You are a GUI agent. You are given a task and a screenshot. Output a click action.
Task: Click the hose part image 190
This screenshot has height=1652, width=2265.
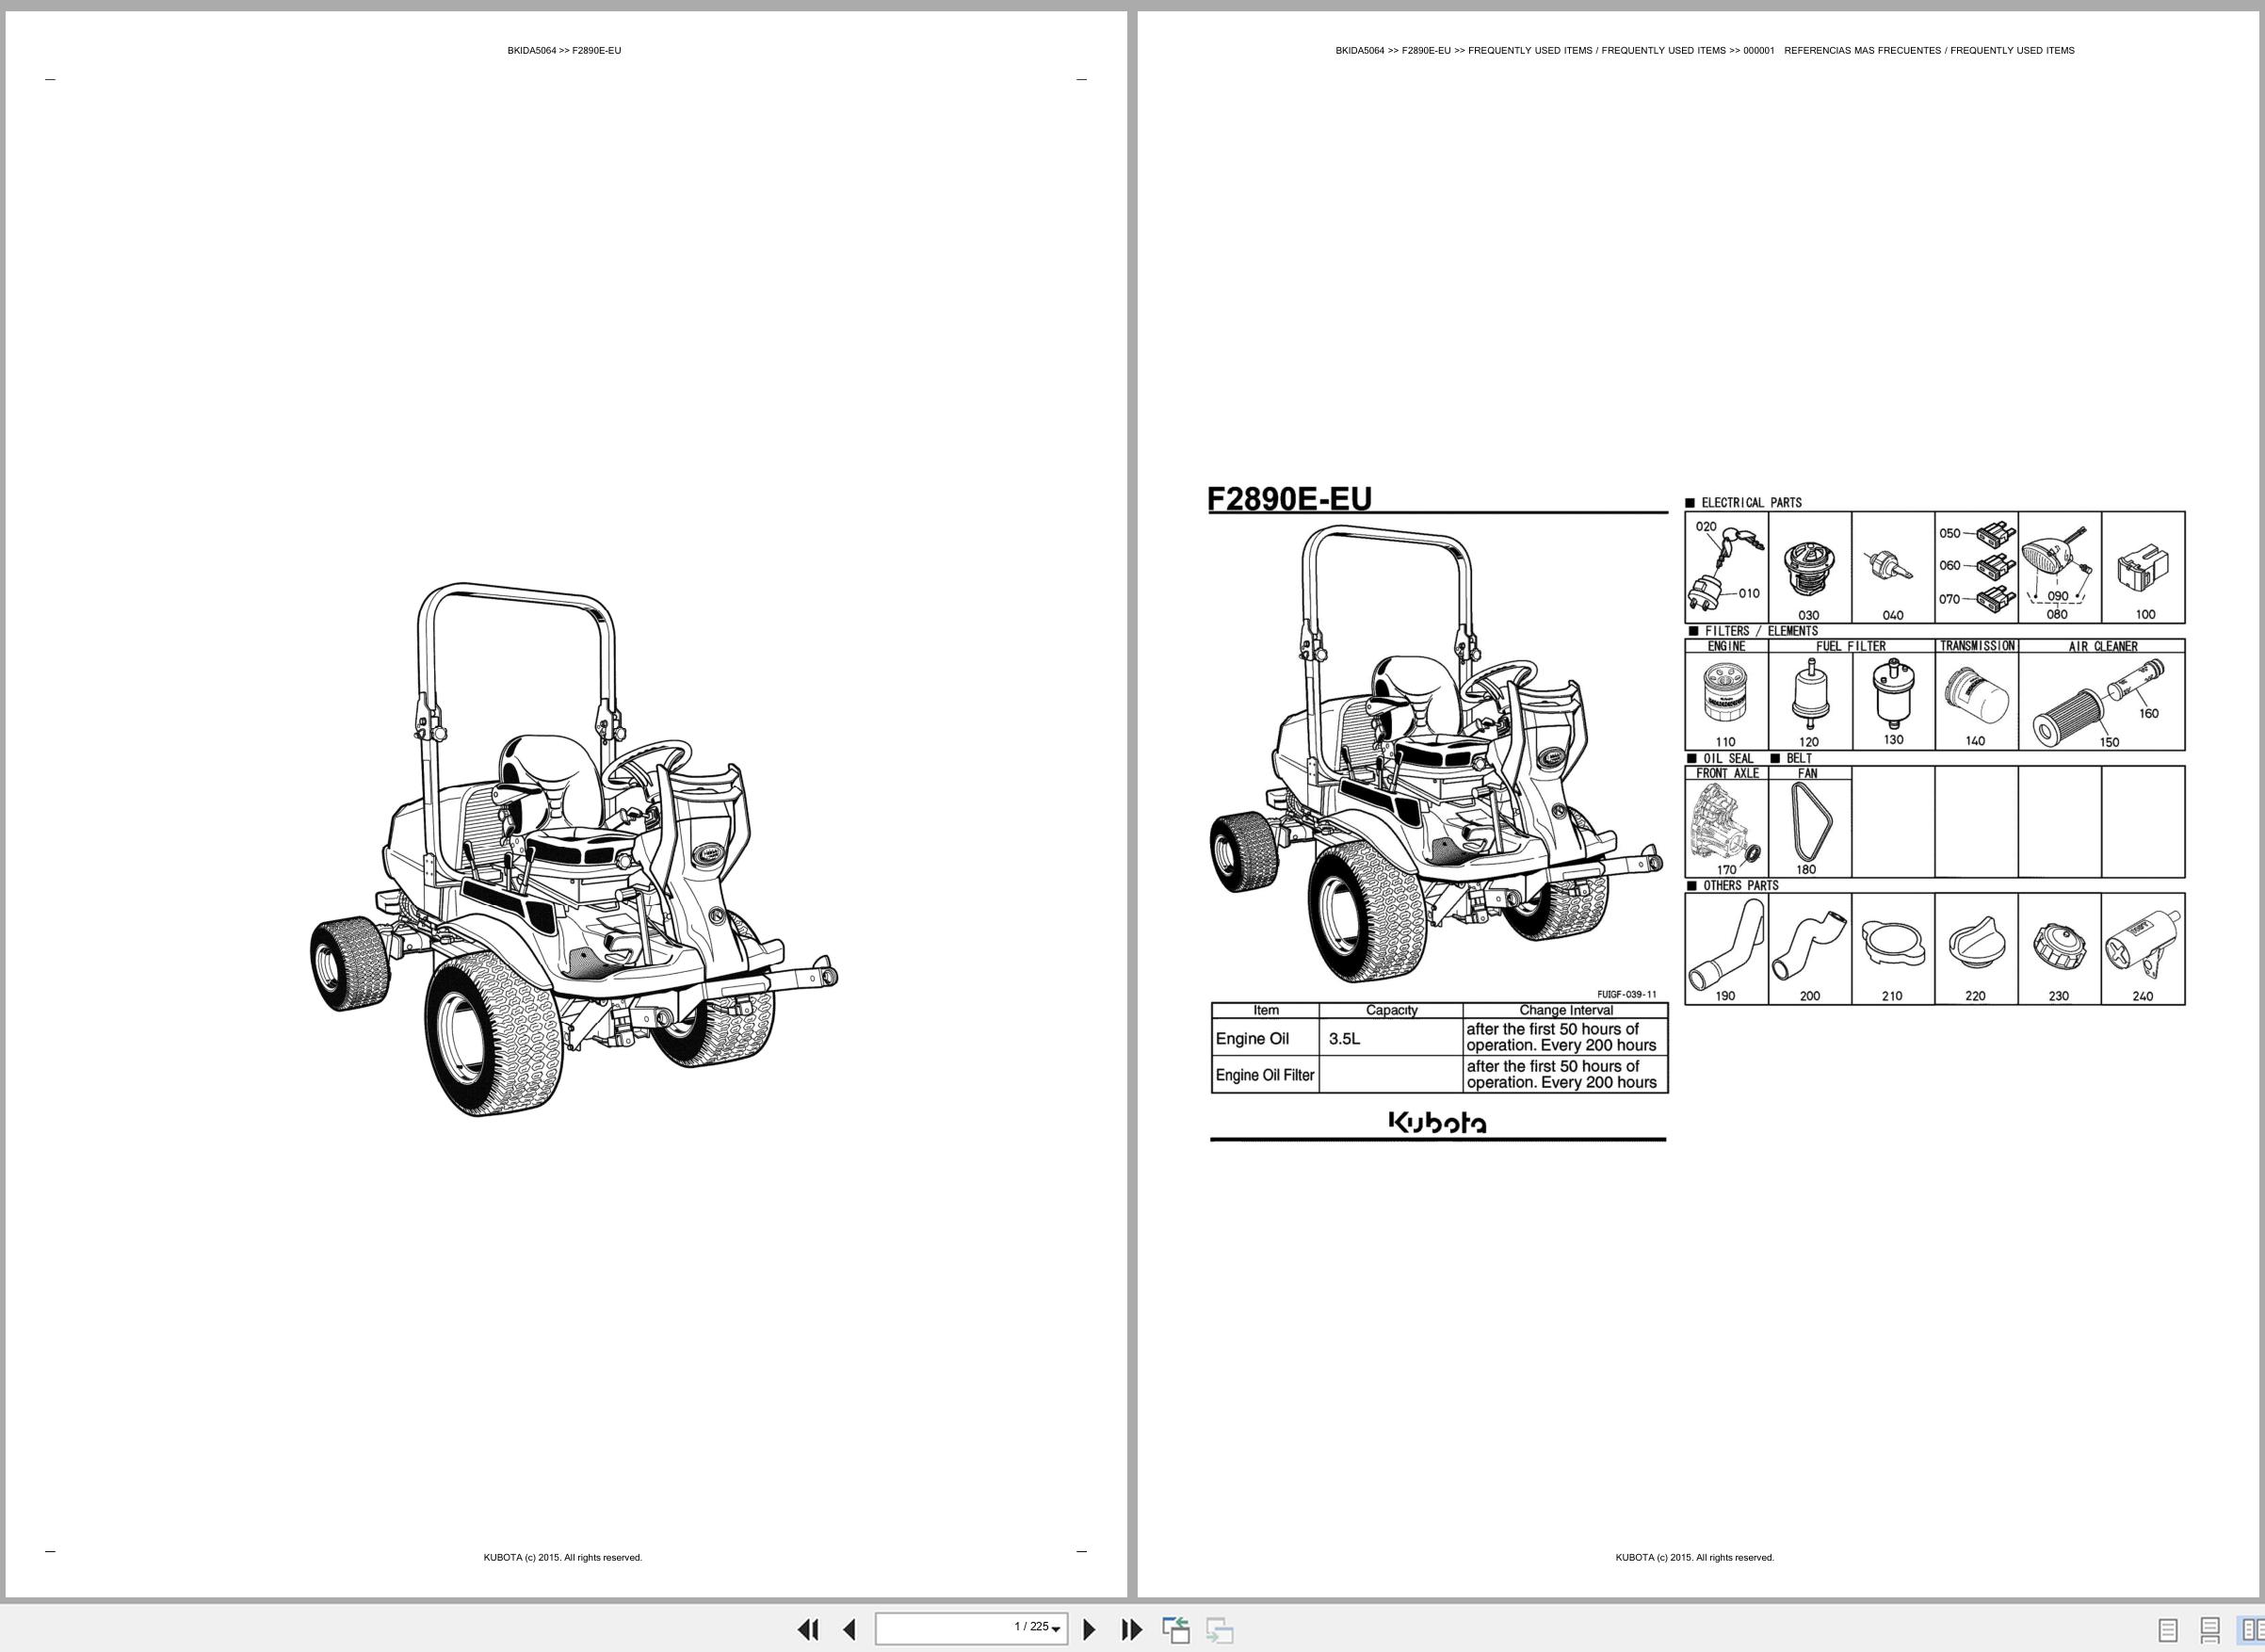[x=1726, y=943]
